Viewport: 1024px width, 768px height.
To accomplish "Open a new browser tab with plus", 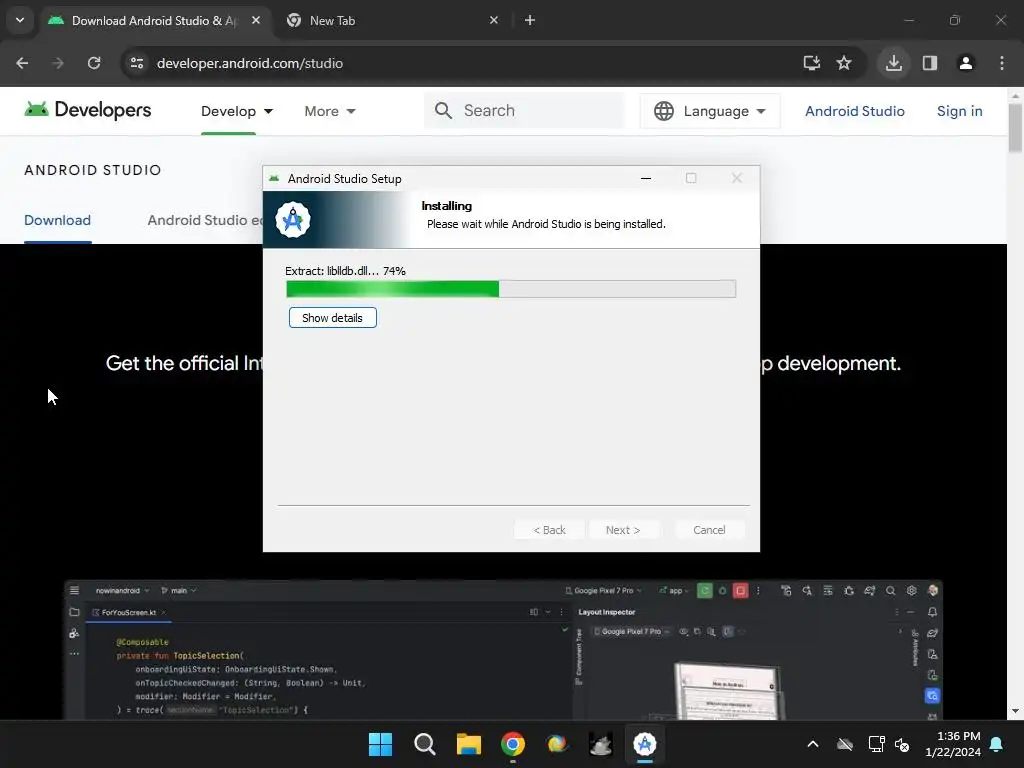I will (530, 20).
